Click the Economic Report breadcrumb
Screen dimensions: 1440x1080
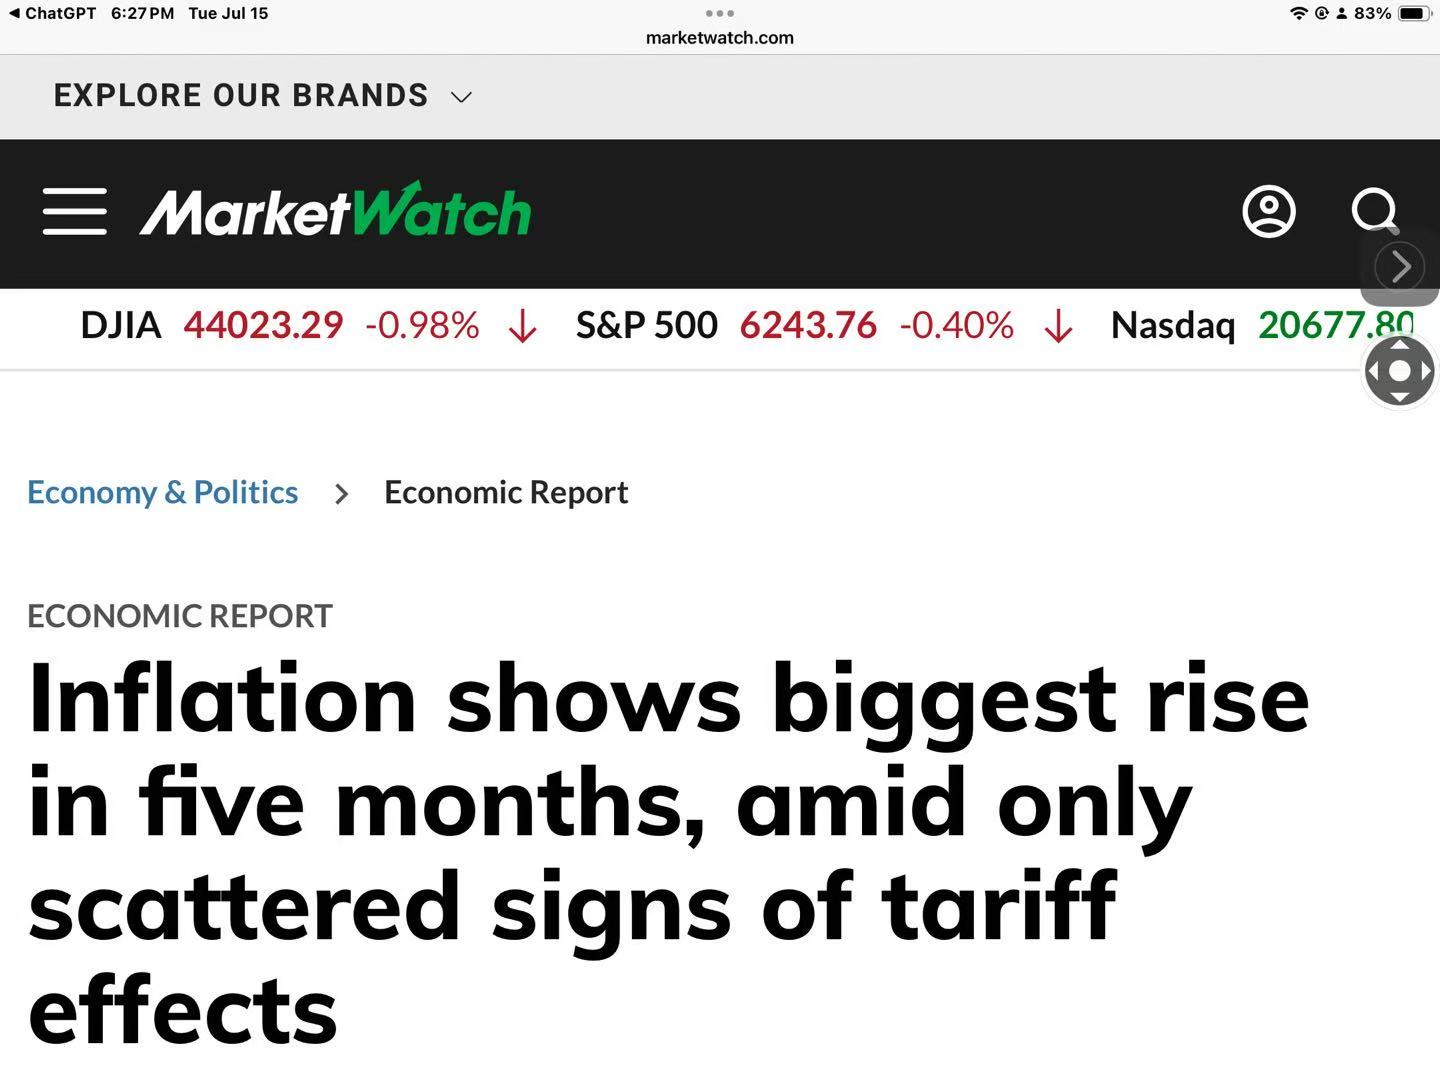pos(506,492)
